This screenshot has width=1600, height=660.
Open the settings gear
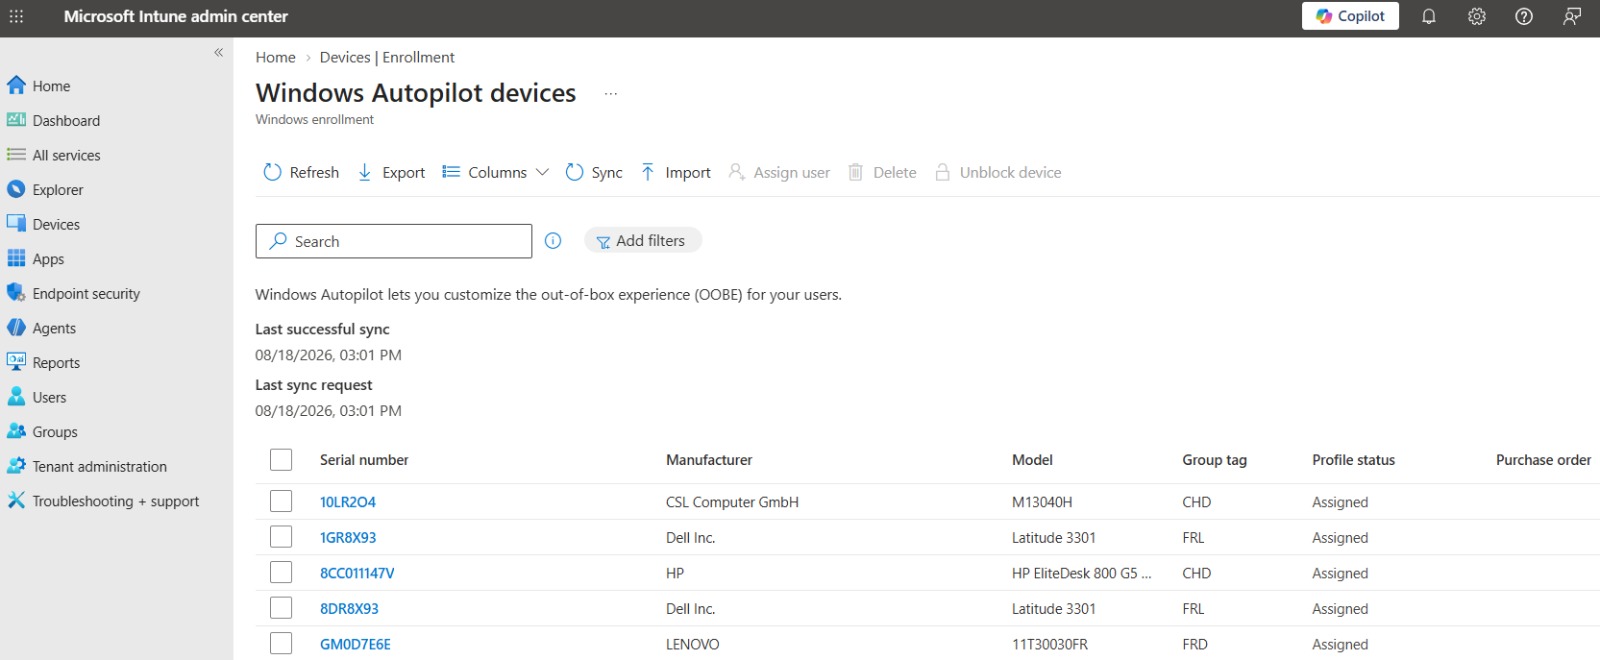pos(1477,16)
